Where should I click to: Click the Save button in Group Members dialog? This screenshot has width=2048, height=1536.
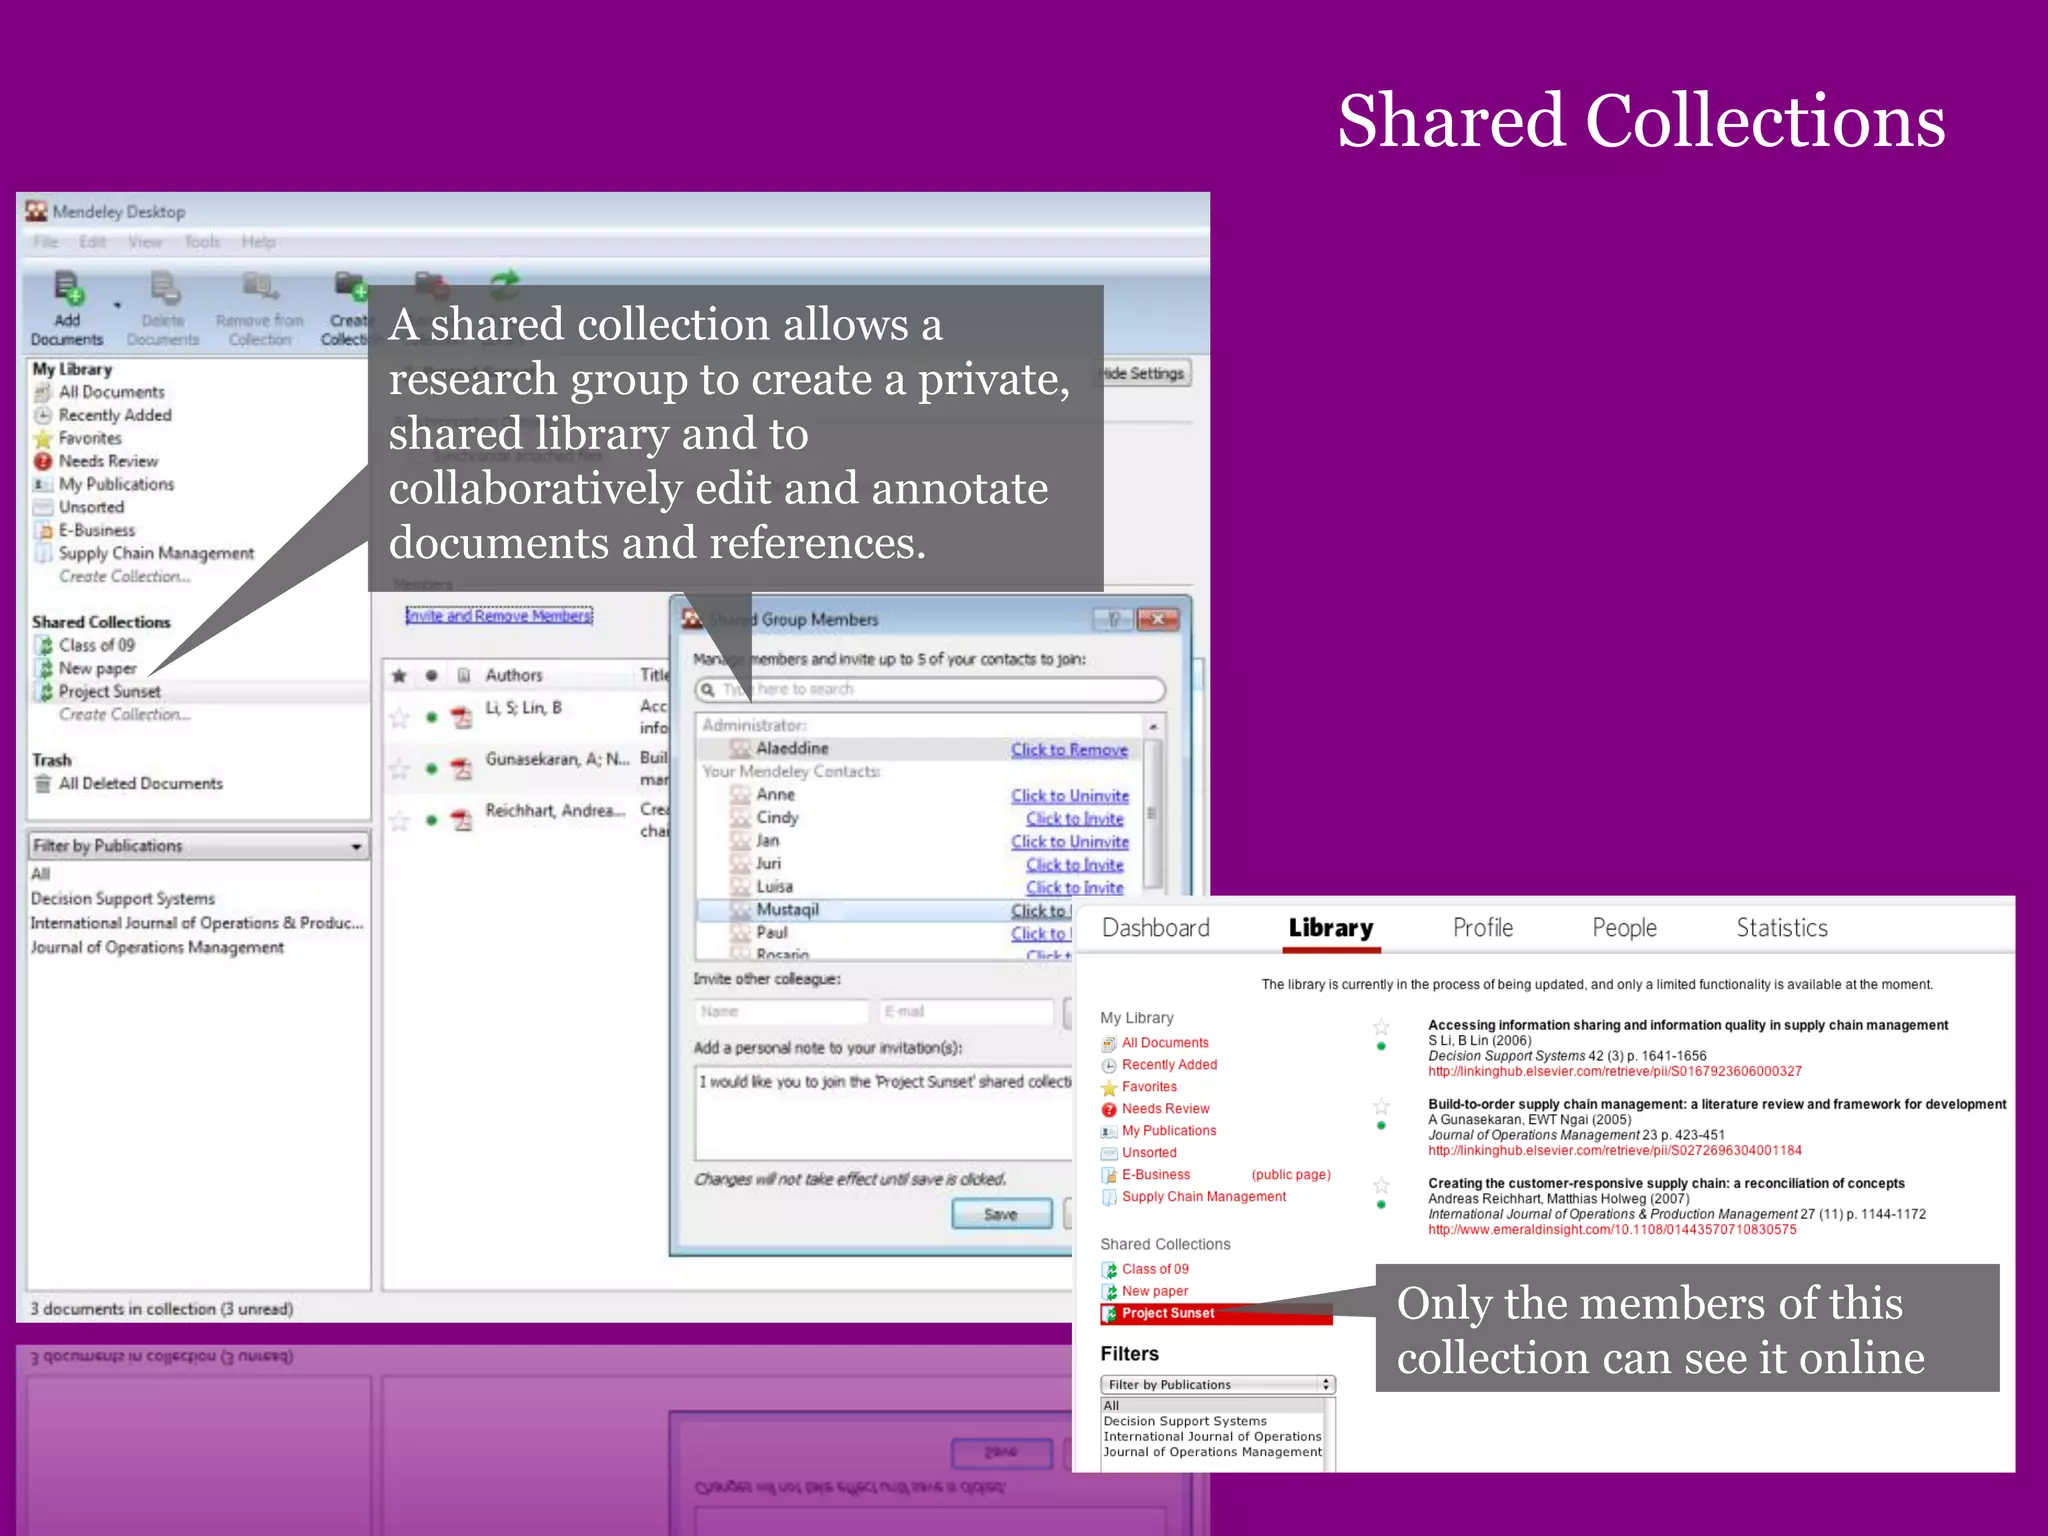(x=1001, y=1214)
